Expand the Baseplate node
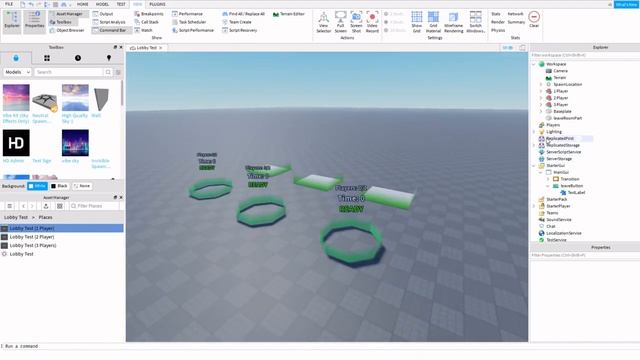 tap(541, 111)
